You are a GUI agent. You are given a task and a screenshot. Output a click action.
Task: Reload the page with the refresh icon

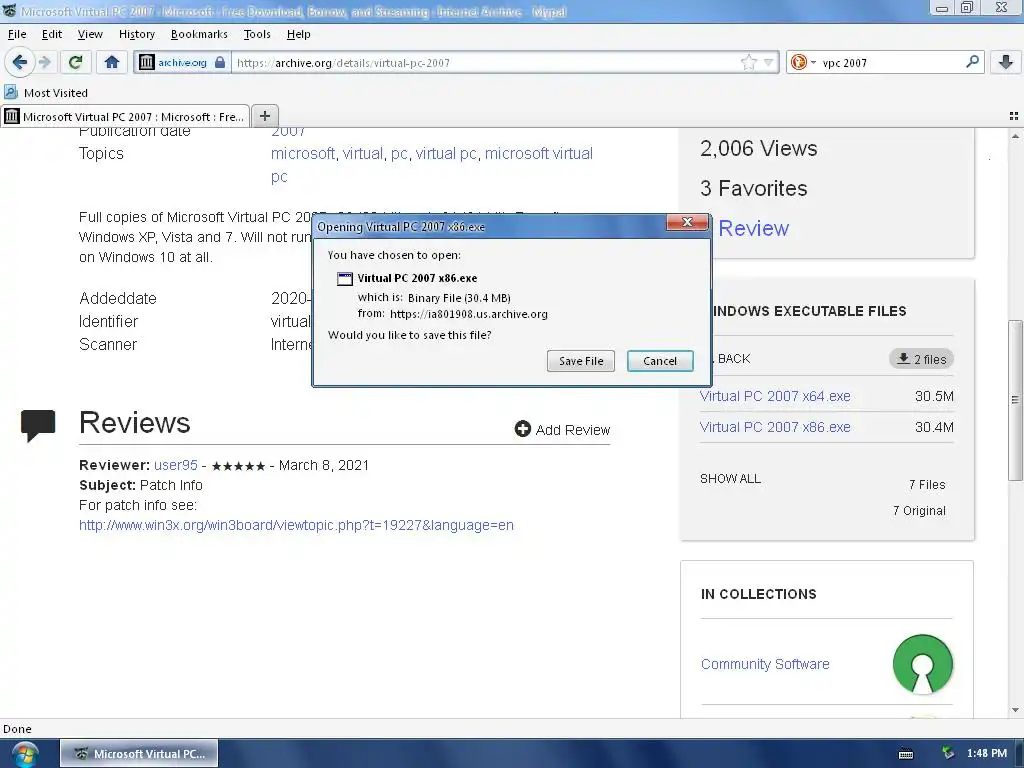75,63
